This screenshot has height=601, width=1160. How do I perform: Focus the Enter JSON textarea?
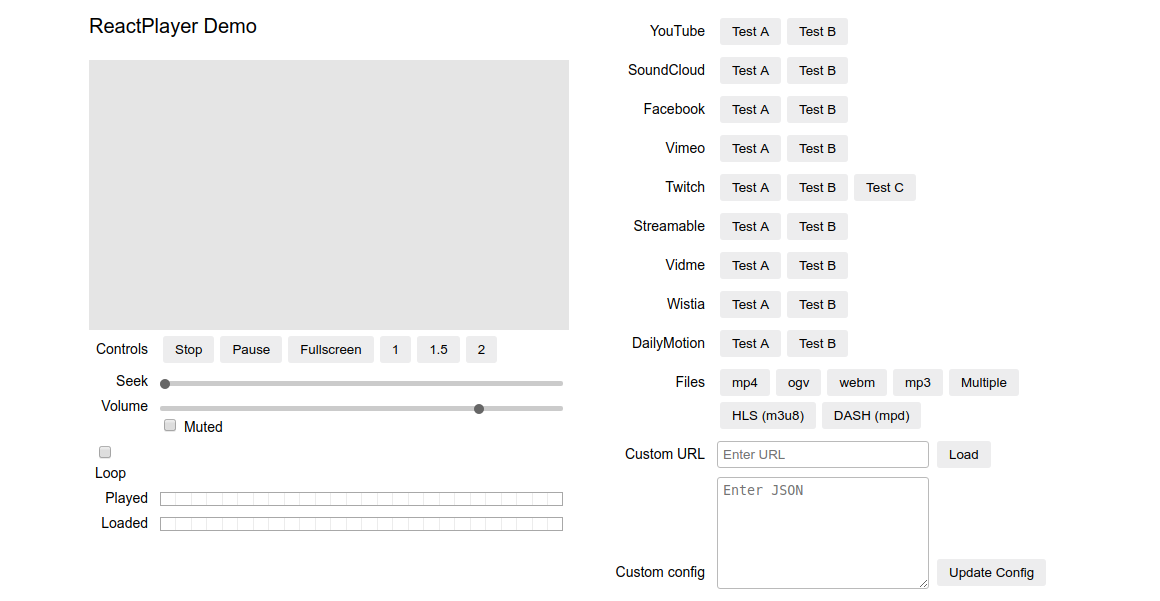pos(823,533)
